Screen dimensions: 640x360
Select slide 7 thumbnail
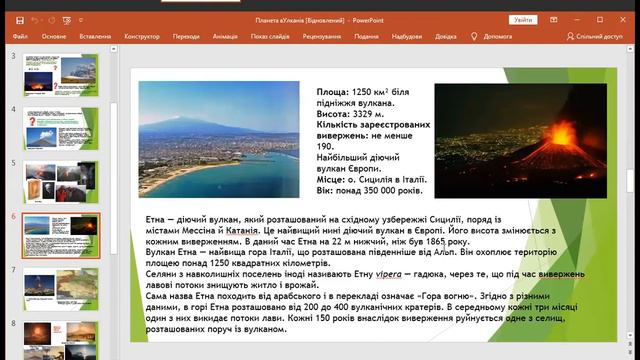click(x=60, y=289)
